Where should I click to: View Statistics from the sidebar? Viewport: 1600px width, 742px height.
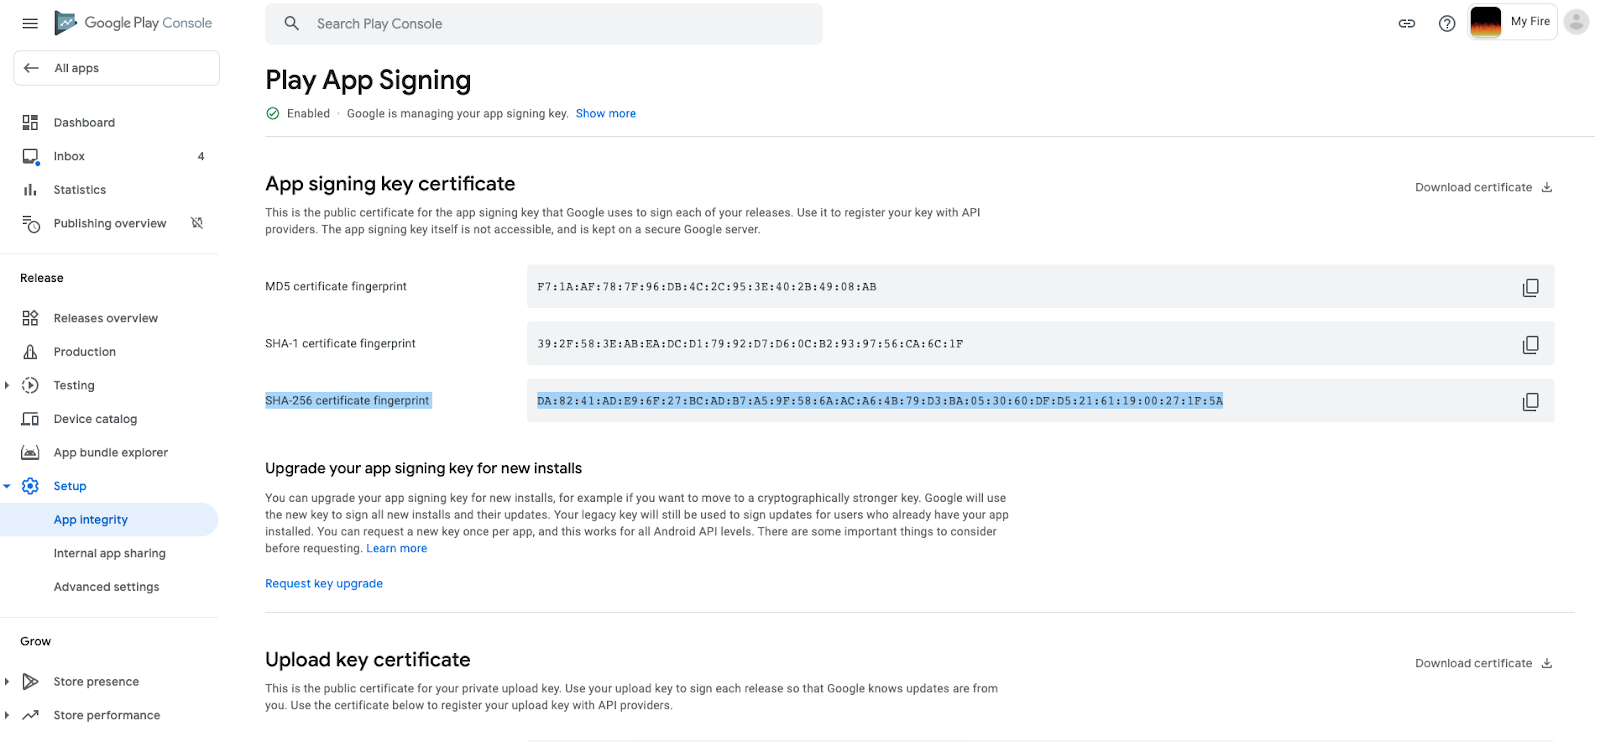(80, 189)
